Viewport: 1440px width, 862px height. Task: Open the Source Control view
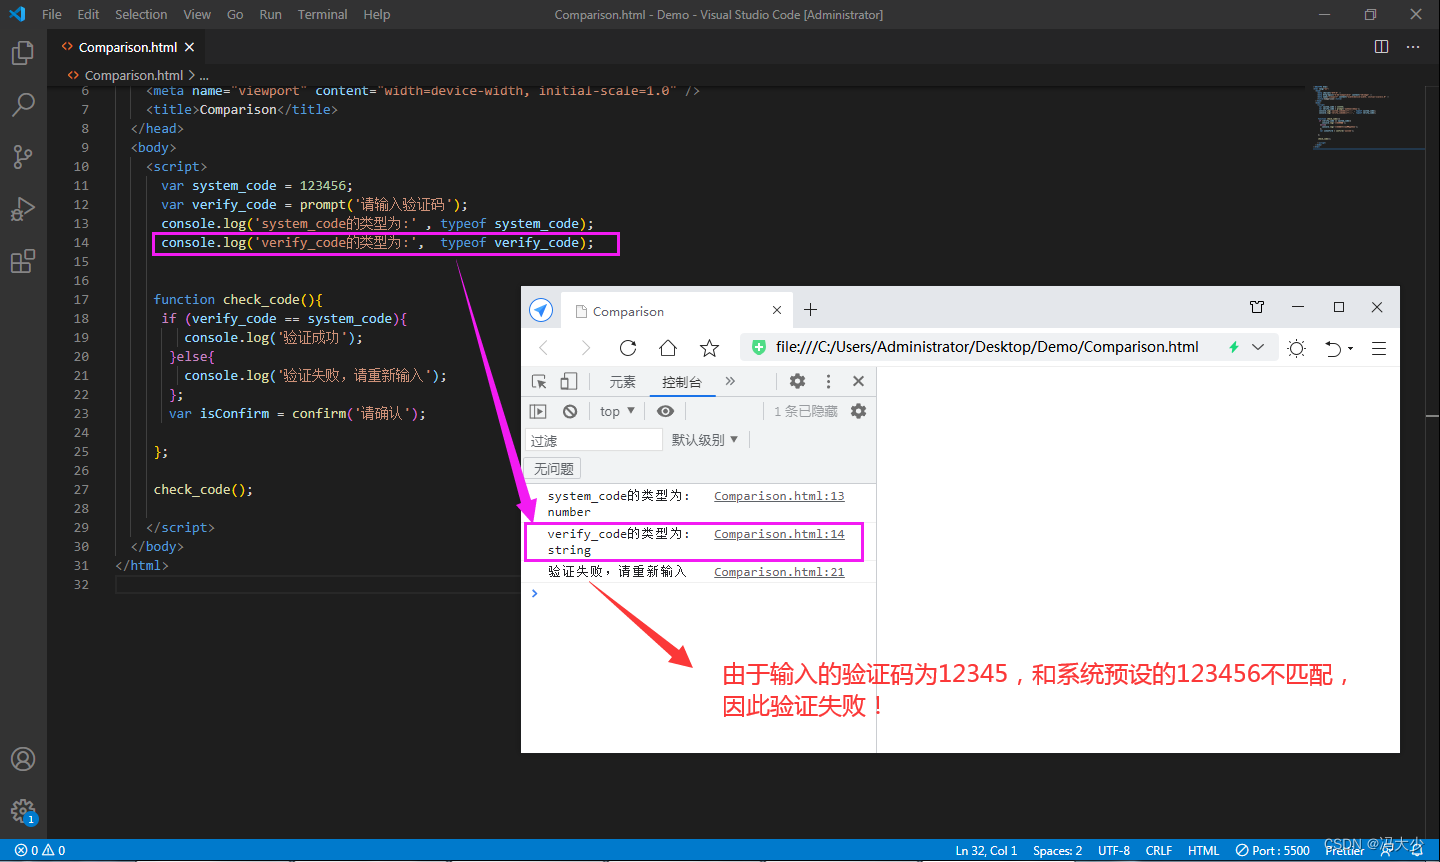tap(22, 156)
